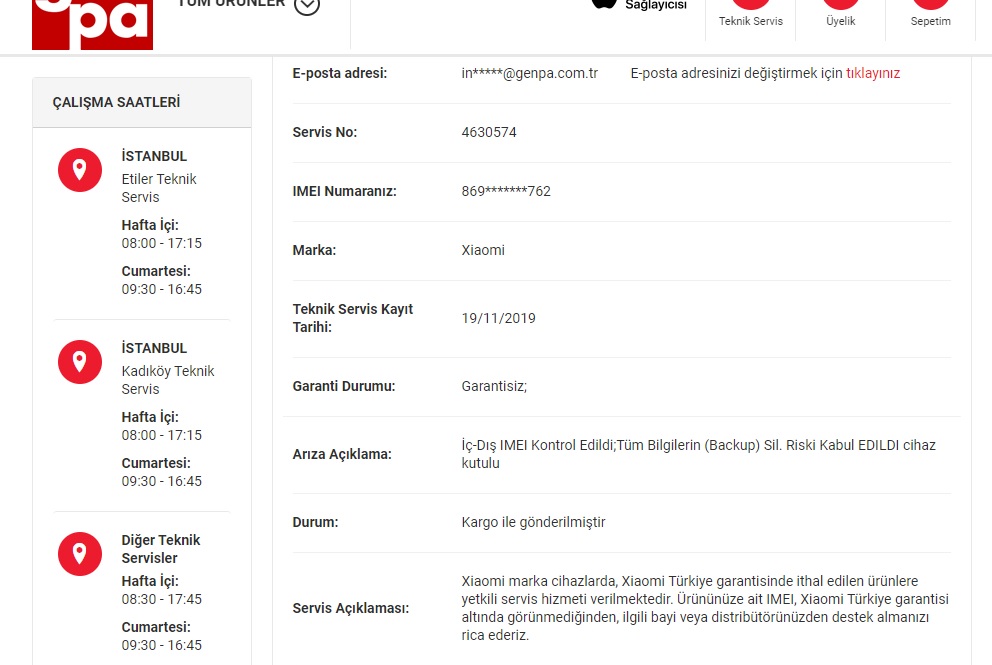Click the Servis Açıklaması explanation paragraph
This screenshot has width=992, height=665.
[x=705, y=608]
